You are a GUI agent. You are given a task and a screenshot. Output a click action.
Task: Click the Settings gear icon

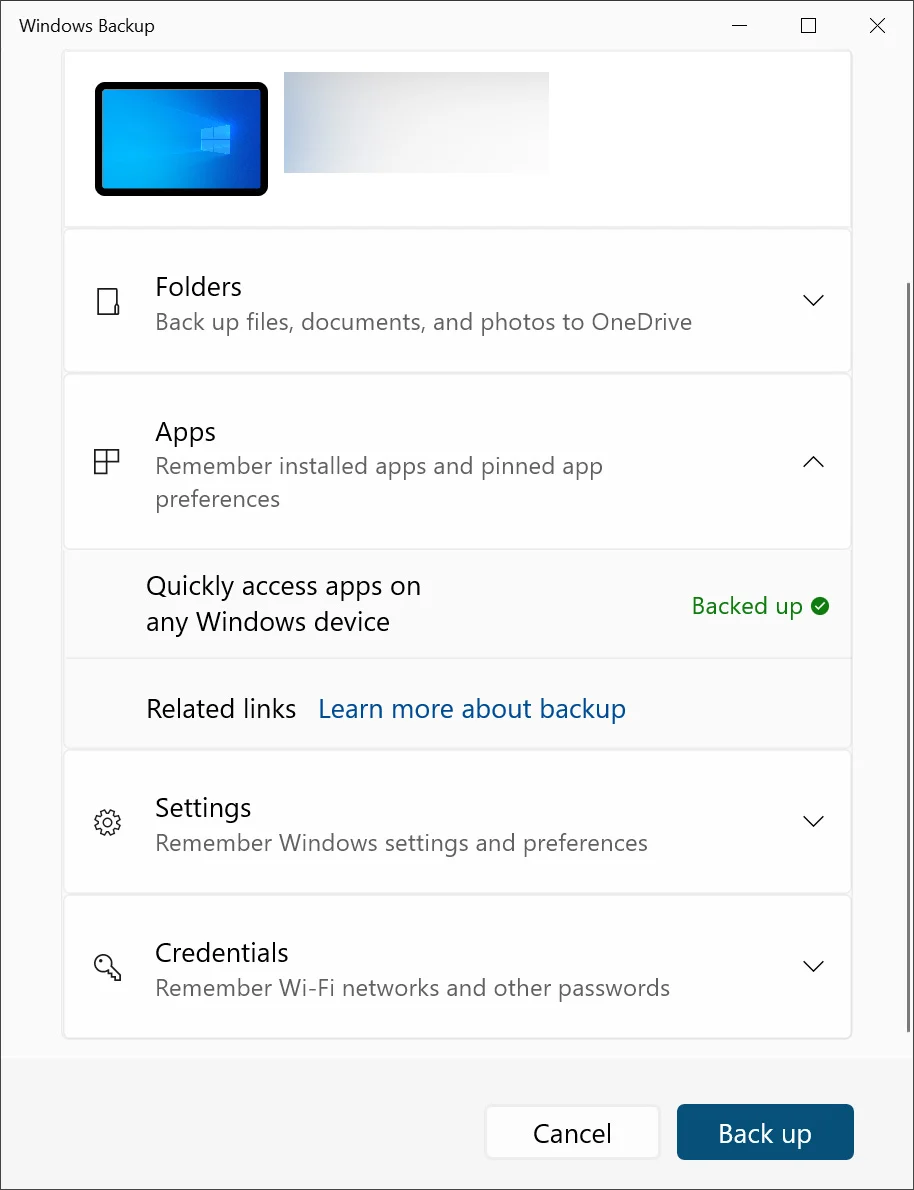107,821
